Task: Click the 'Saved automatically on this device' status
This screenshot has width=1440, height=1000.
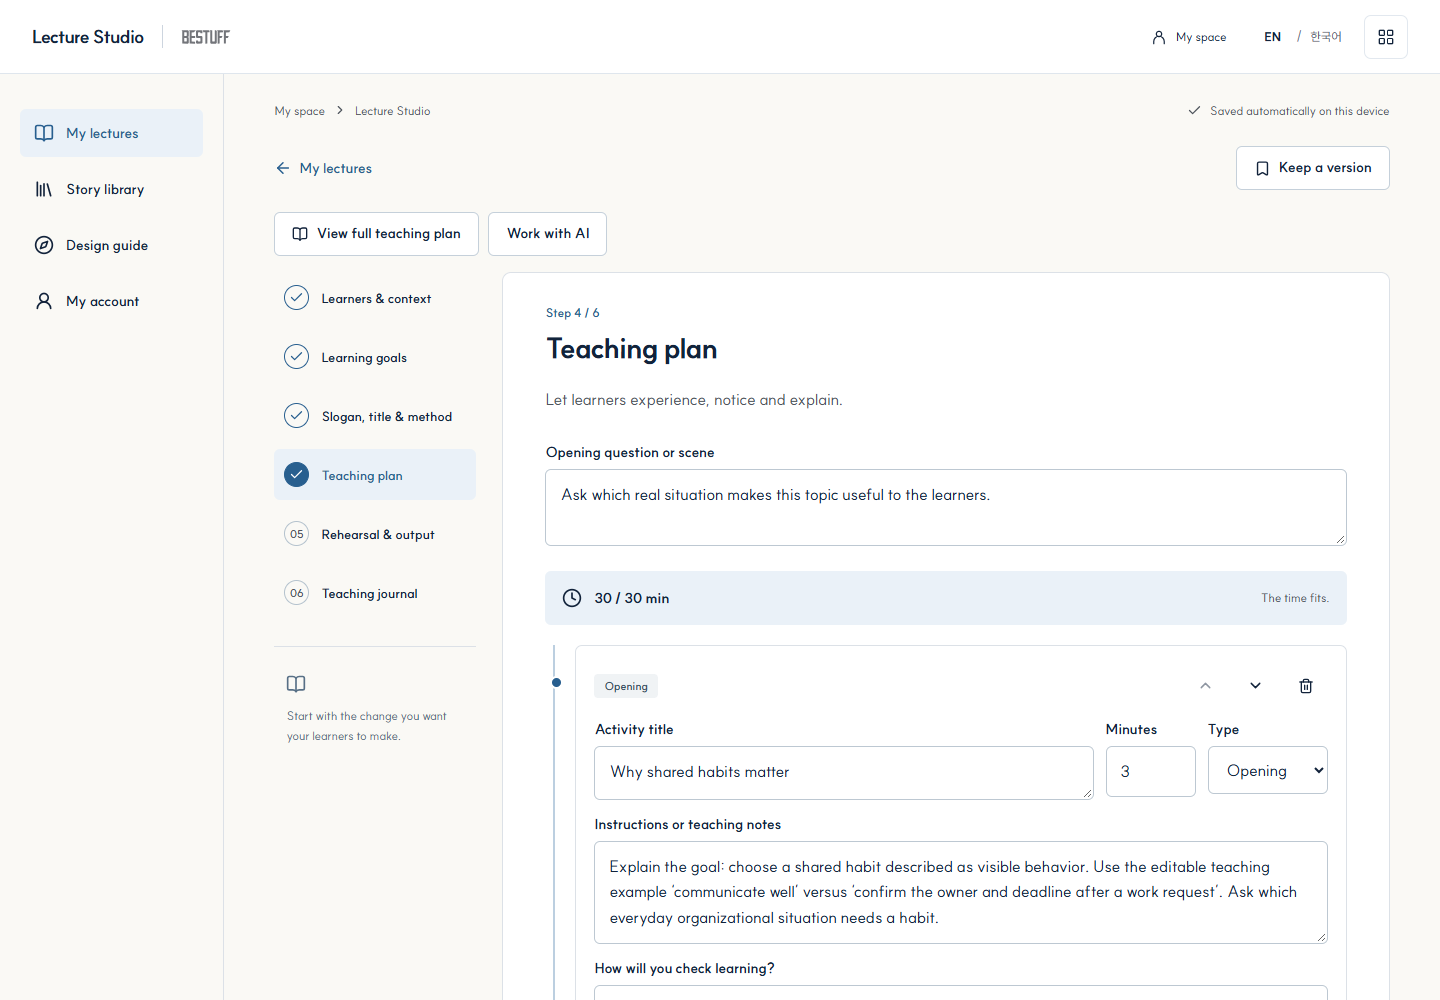Action: point(1289,111)
